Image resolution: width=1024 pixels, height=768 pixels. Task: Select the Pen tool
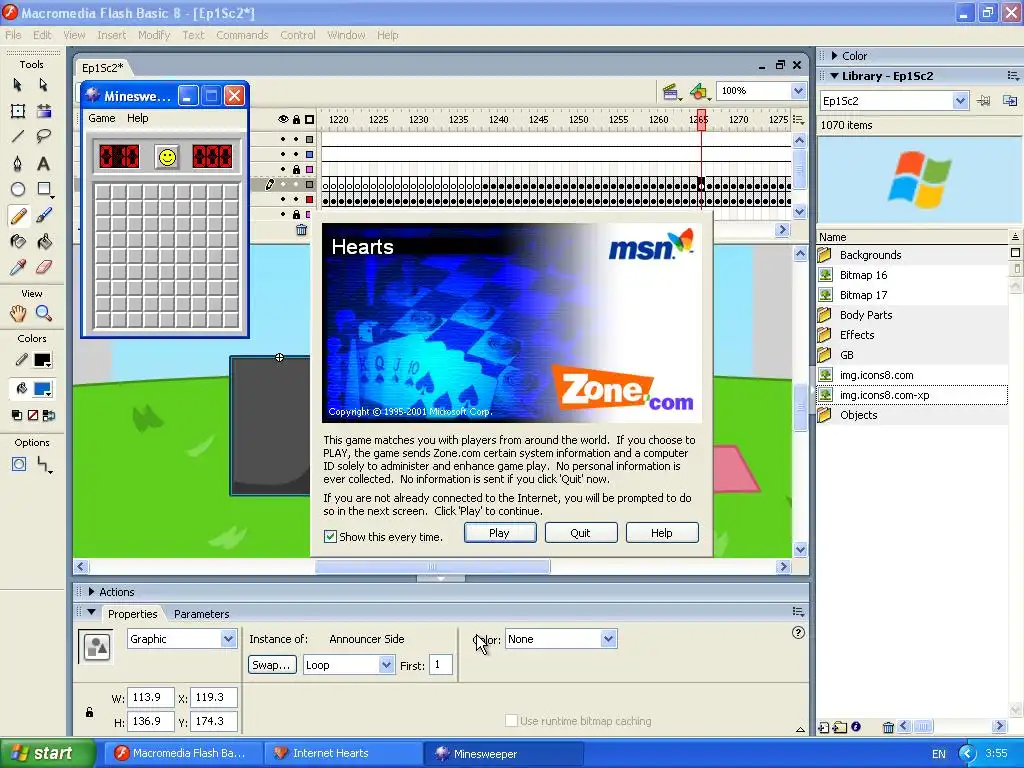18,163
